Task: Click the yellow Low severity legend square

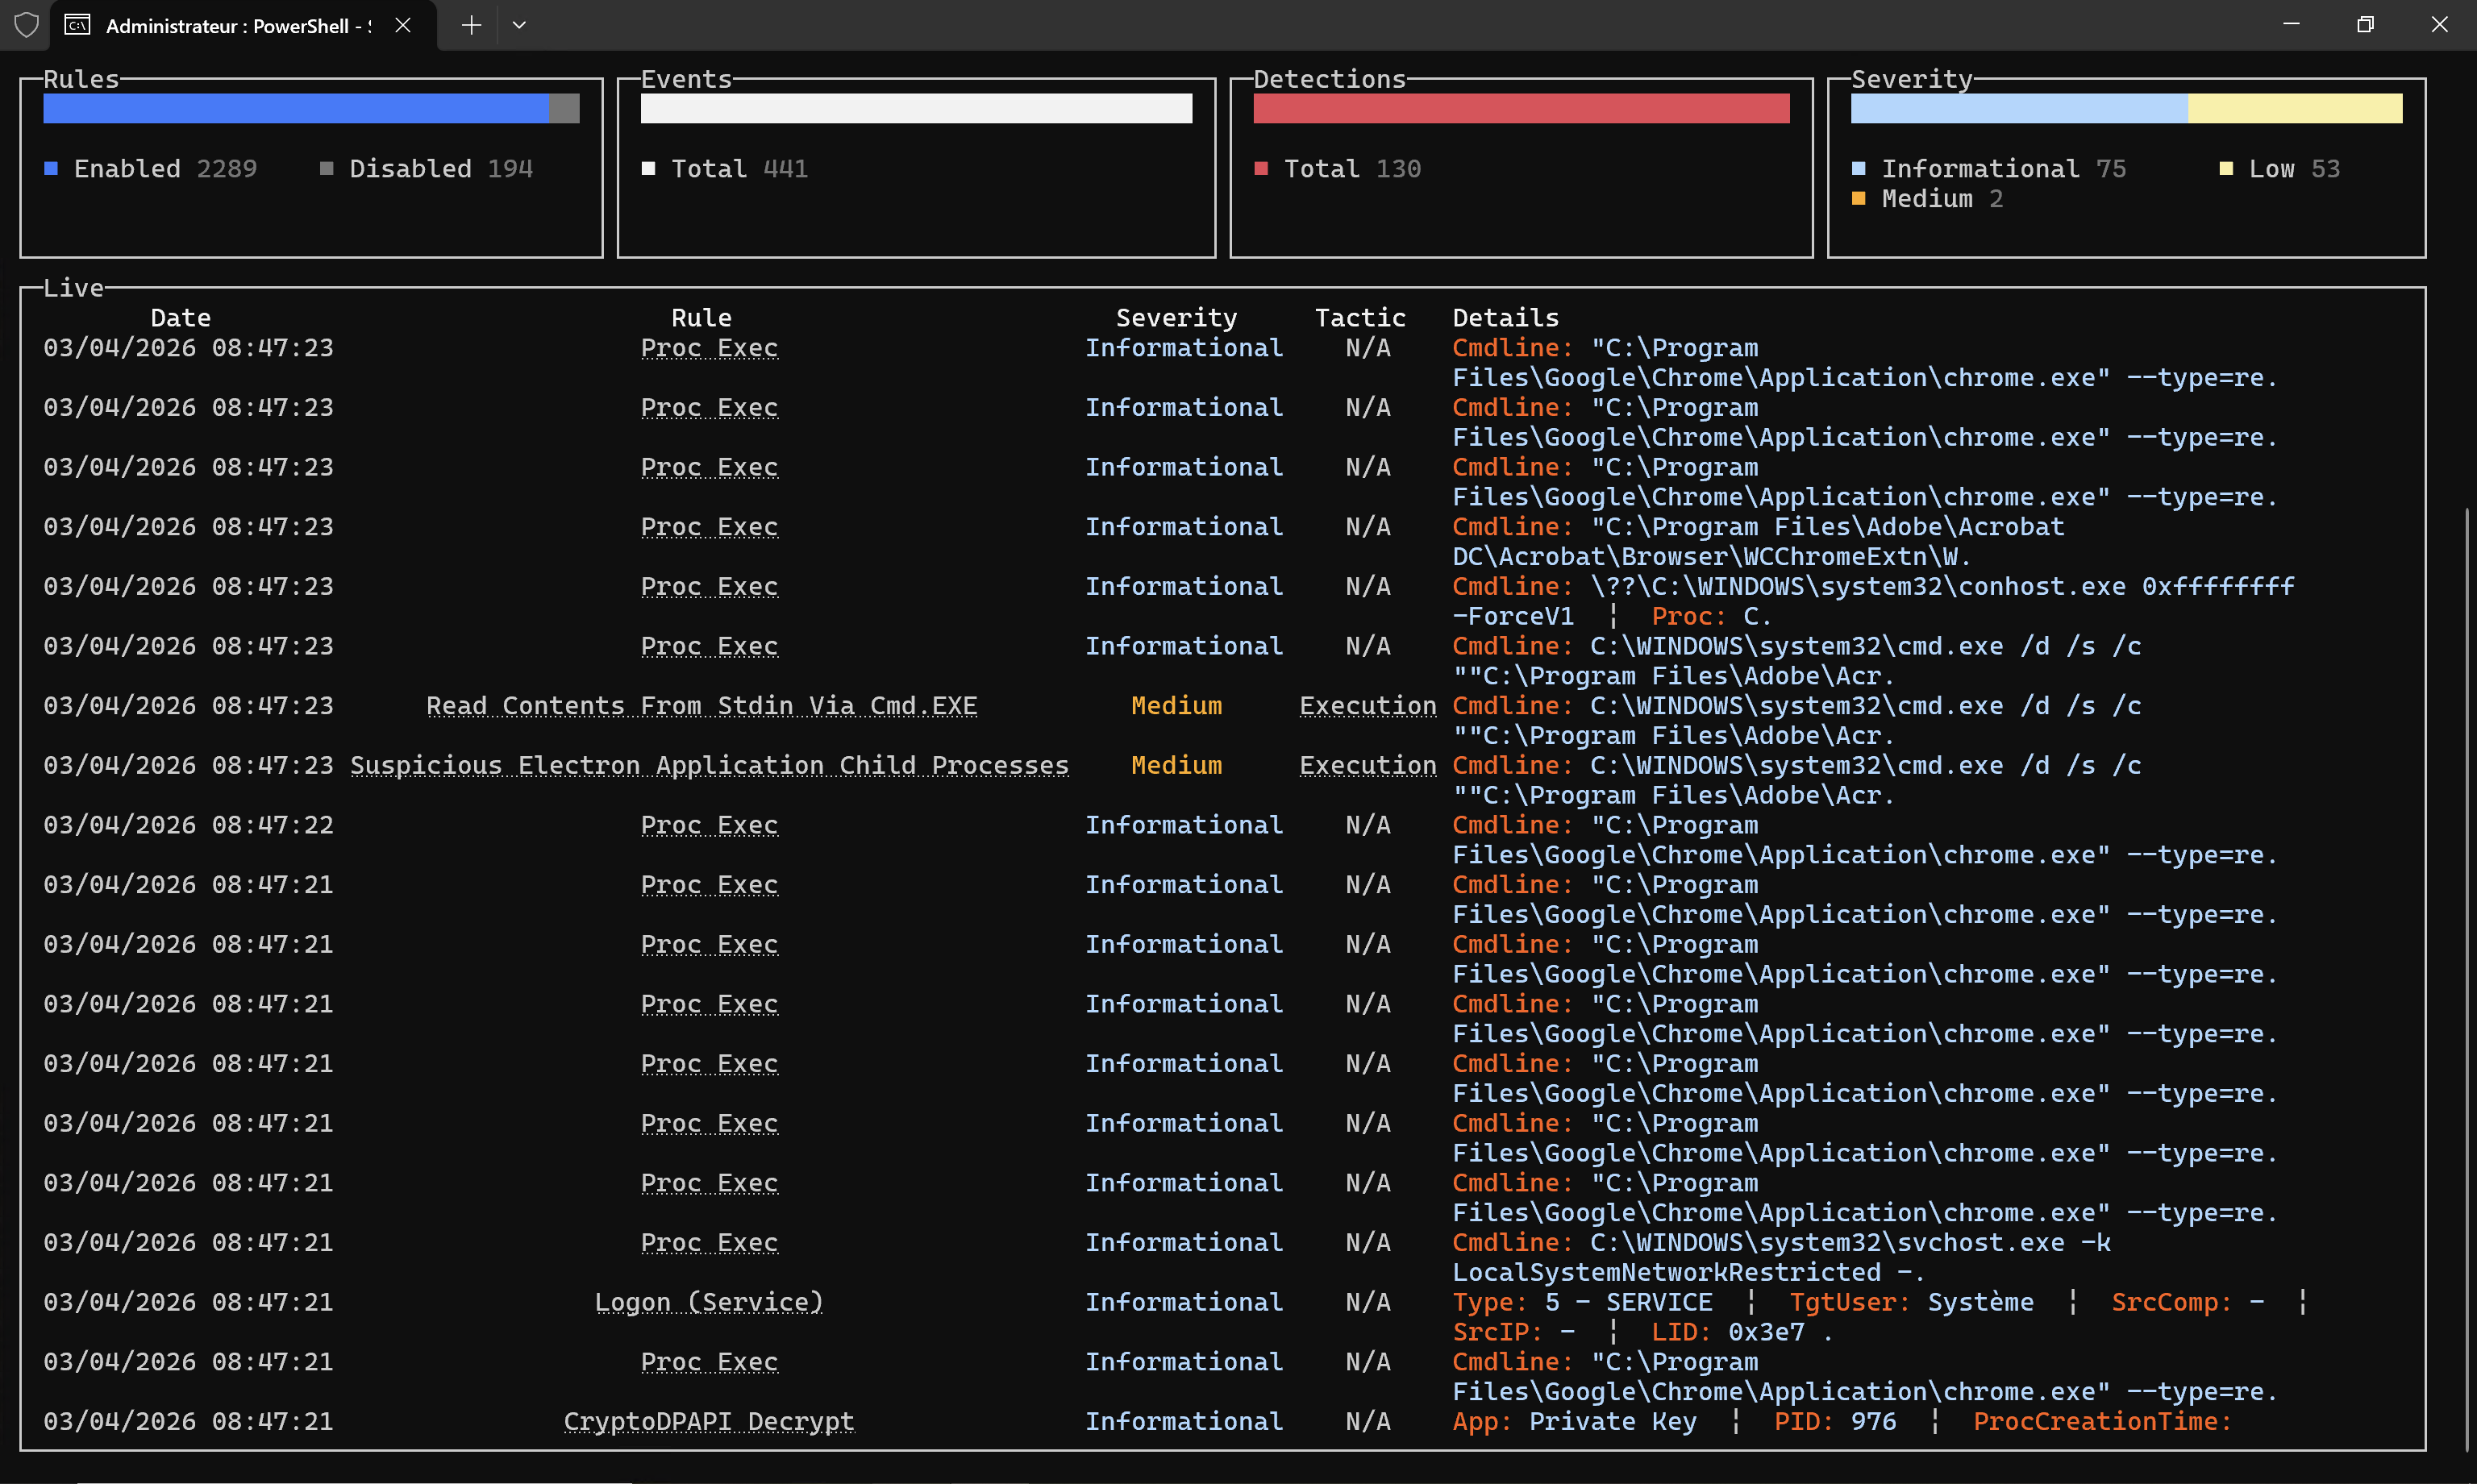Action: [2226, 168]
